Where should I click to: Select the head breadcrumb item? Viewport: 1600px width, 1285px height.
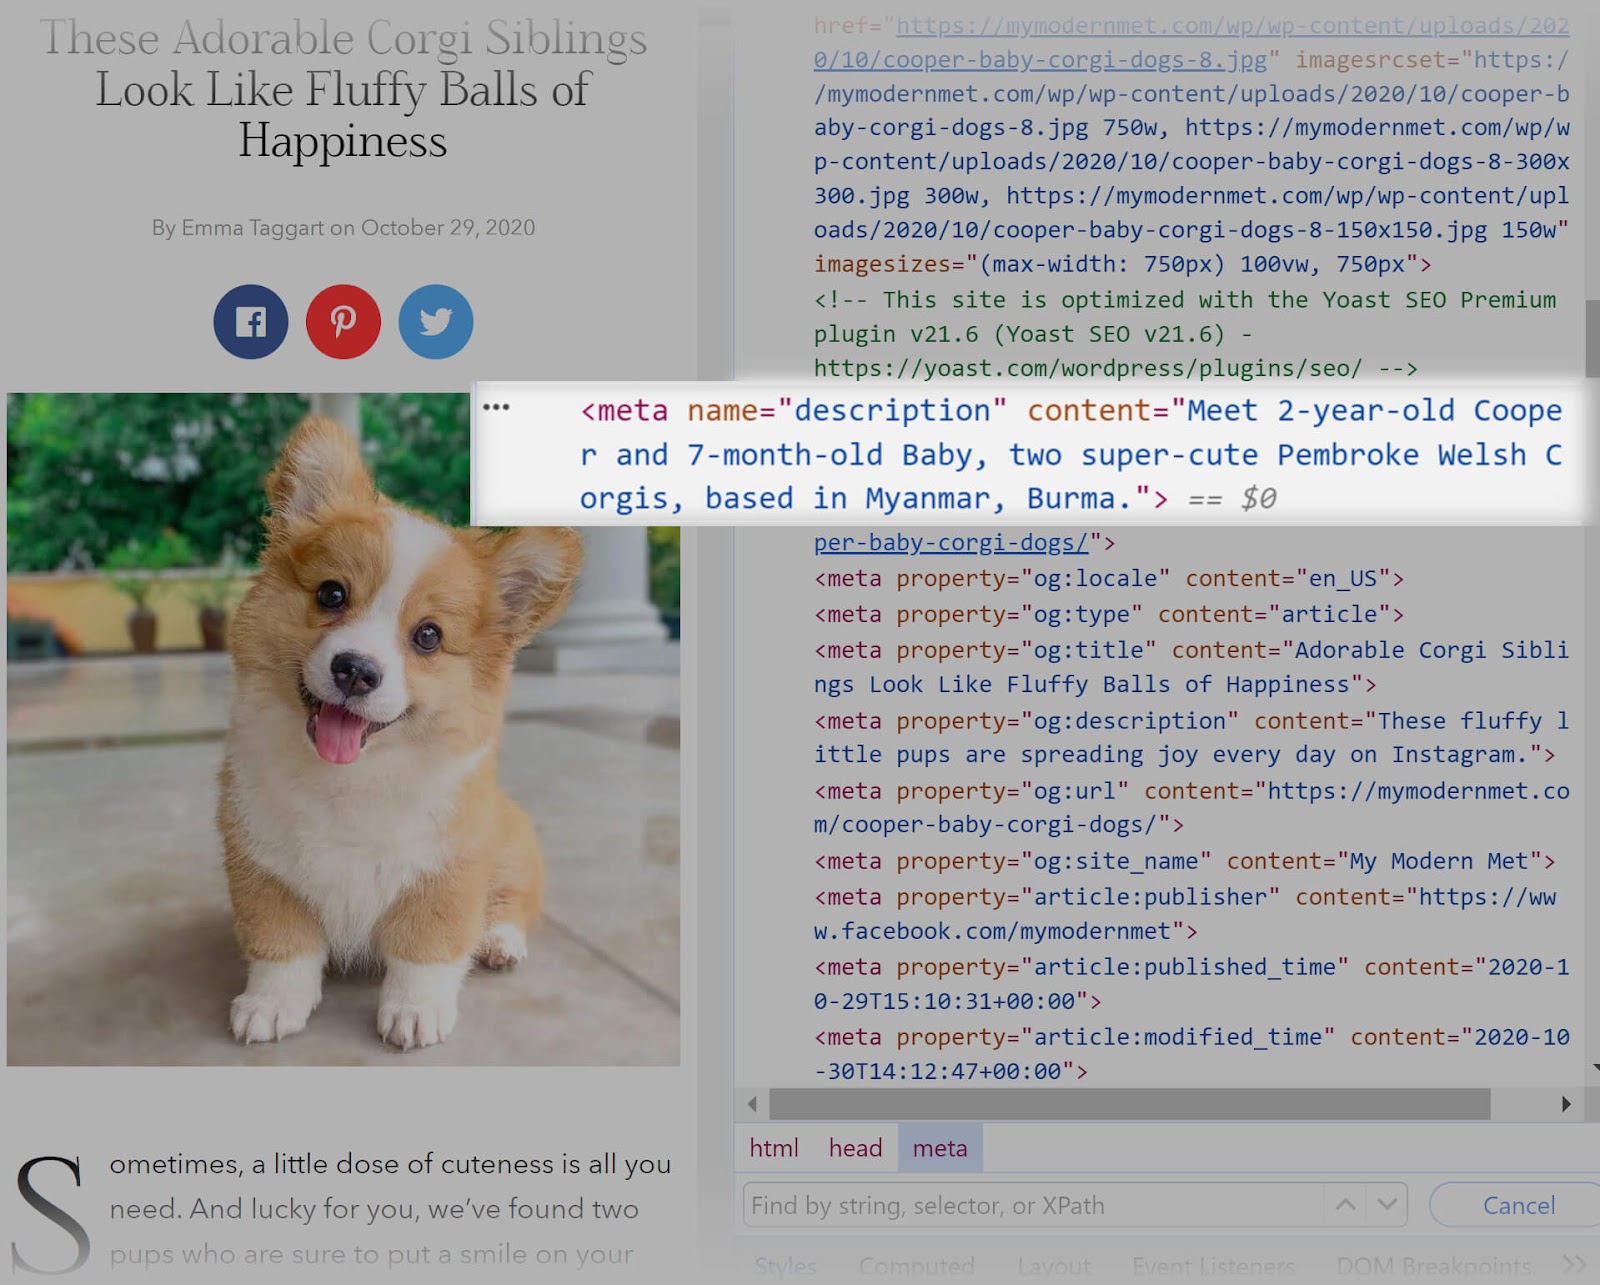point(854,1148)
